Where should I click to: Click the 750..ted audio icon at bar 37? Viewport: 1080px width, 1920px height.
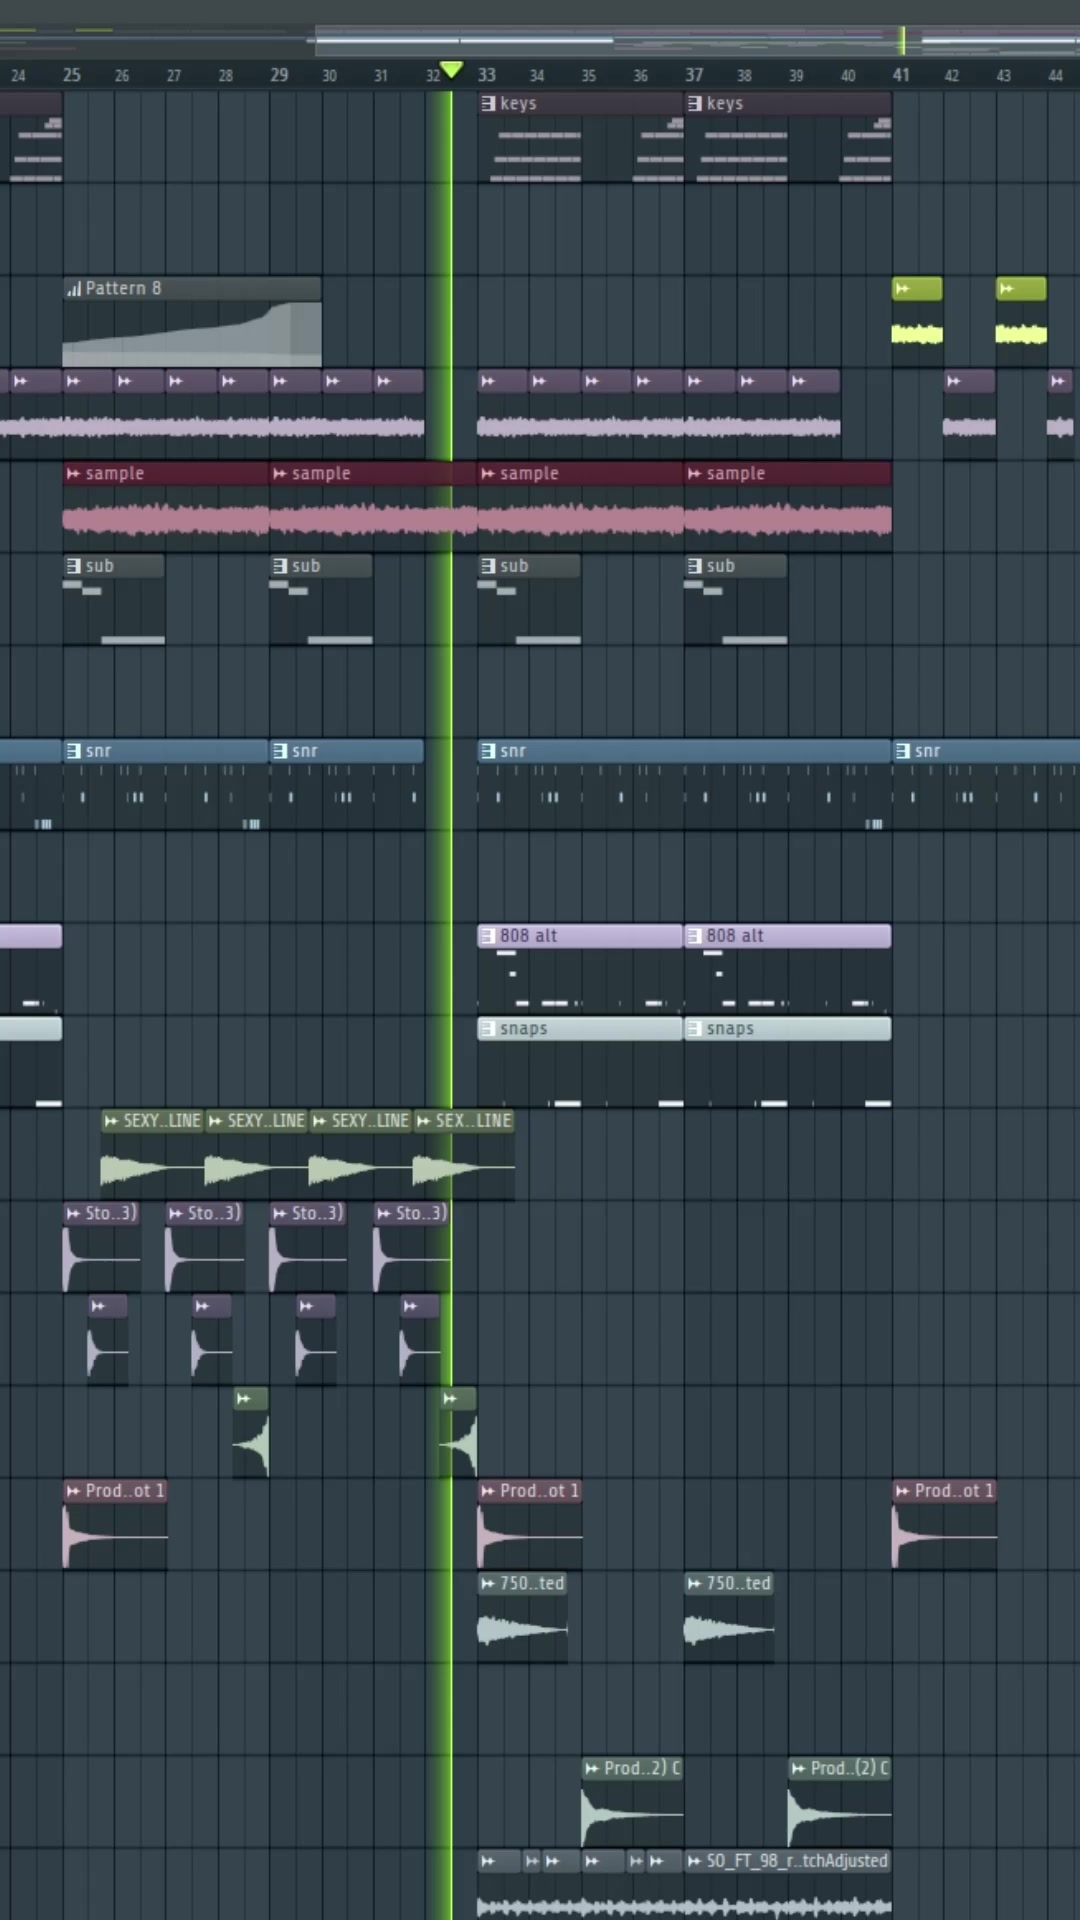(x=695, y=1584)
